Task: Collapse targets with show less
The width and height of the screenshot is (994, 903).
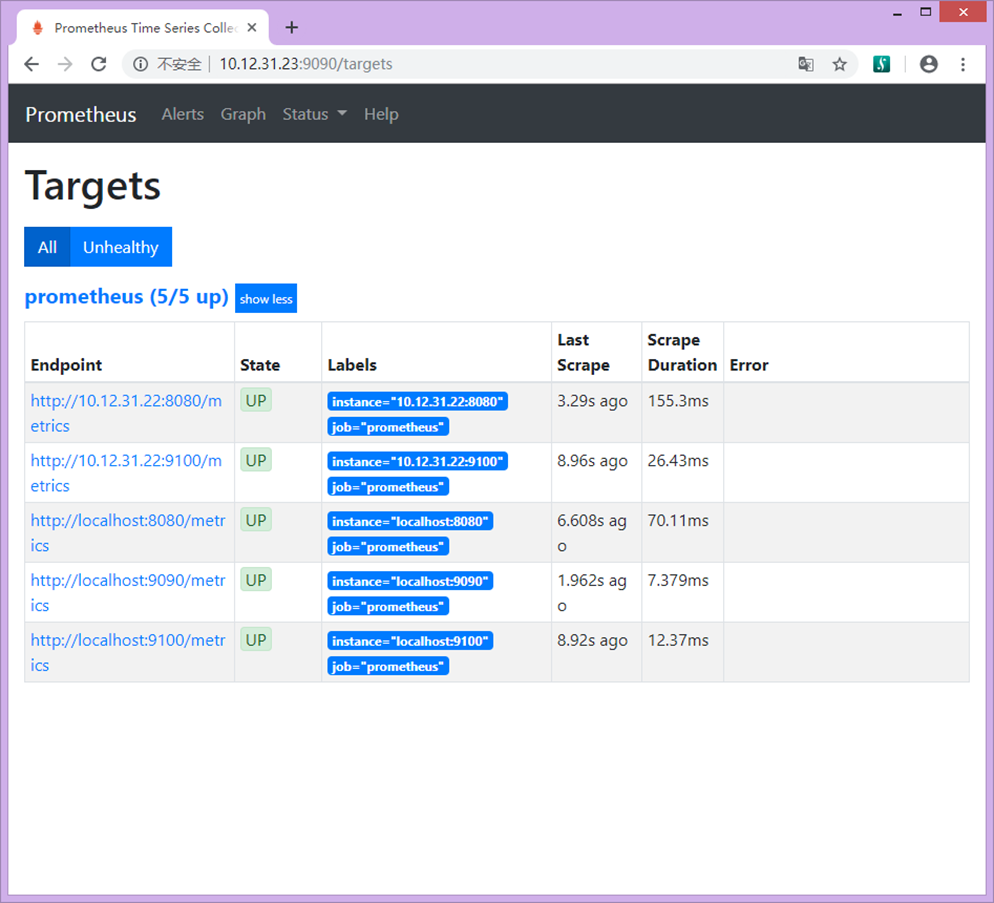Action: (266, 299)
